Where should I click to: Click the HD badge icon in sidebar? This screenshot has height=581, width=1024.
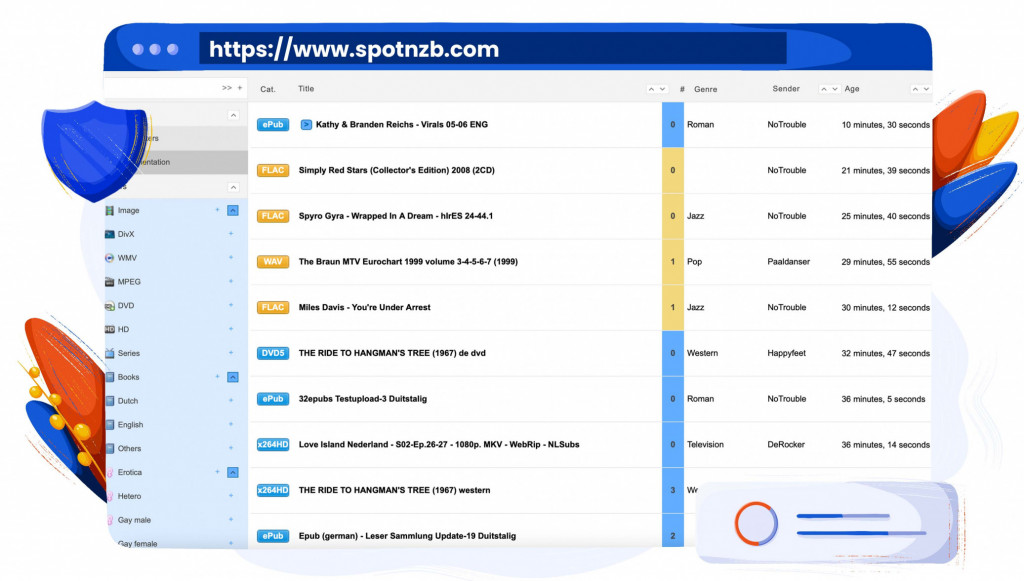pyautogui.click(x=110, y=330)
